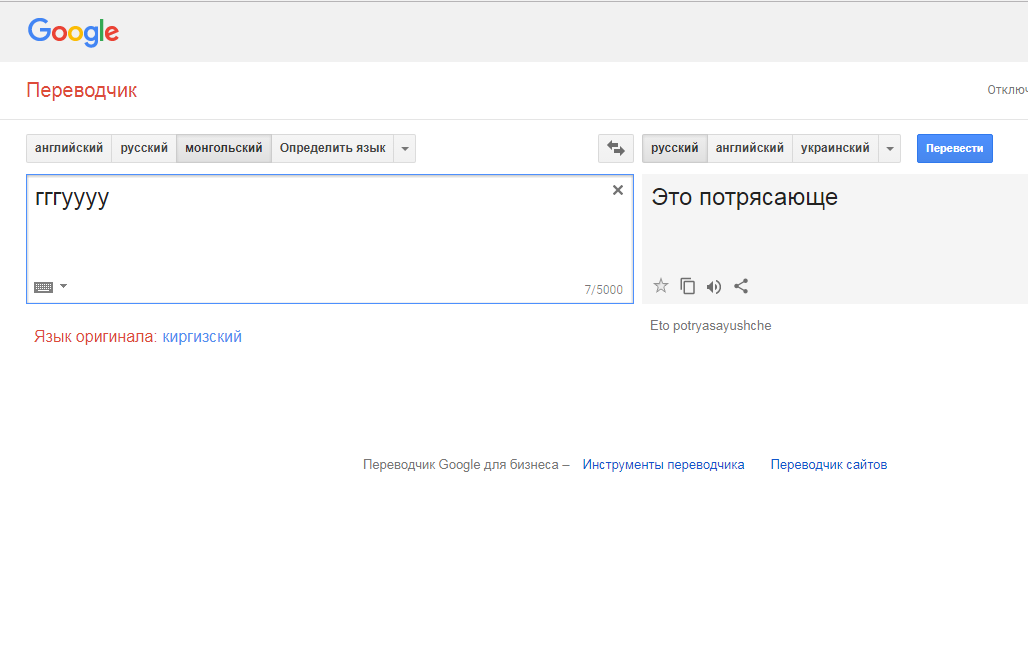The width and height of the screenshot is (1028, 666).
Task: Click the Google logo
Action: [x=73, y=32]
